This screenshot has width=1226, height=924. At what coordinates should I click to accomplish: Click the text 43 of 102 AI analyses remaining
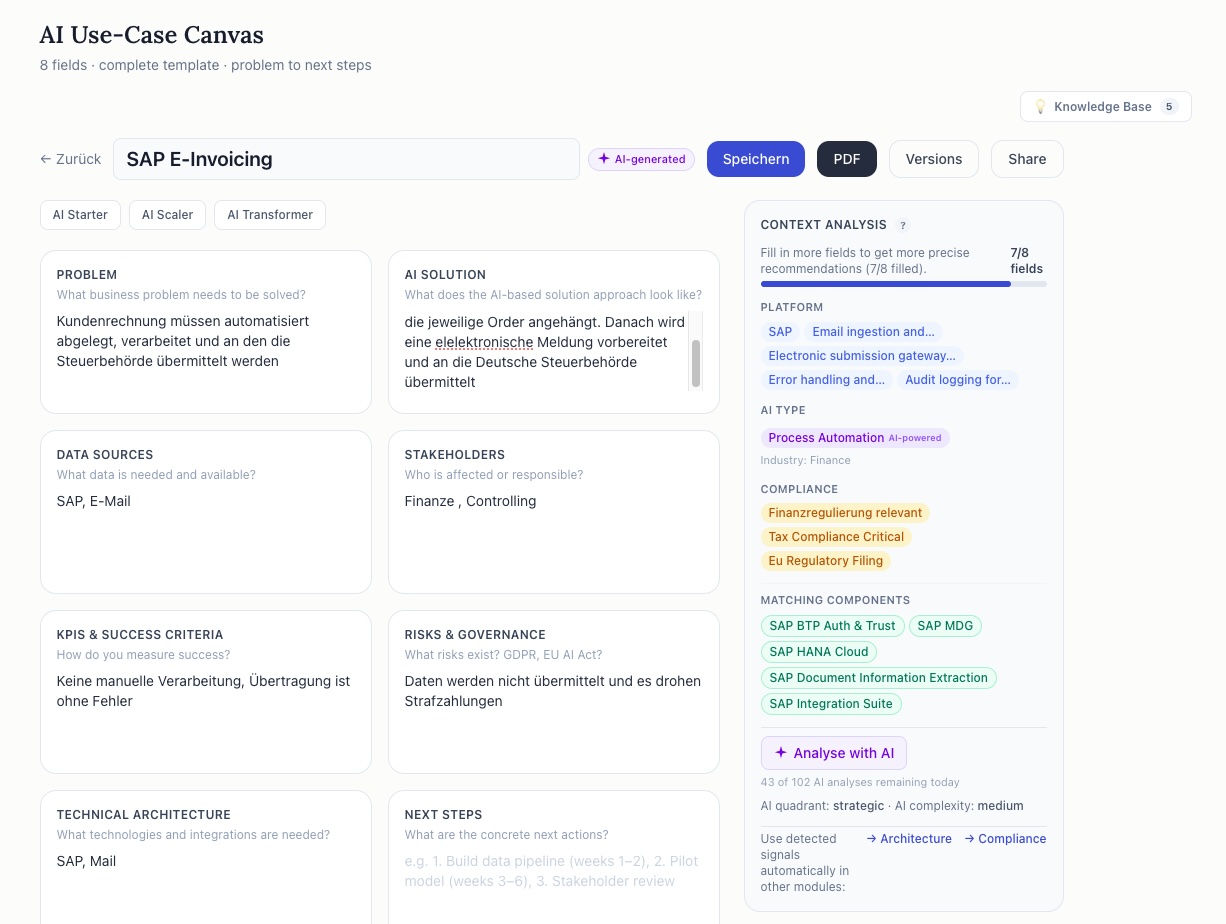pyautogui.click(x=860, y=782)
